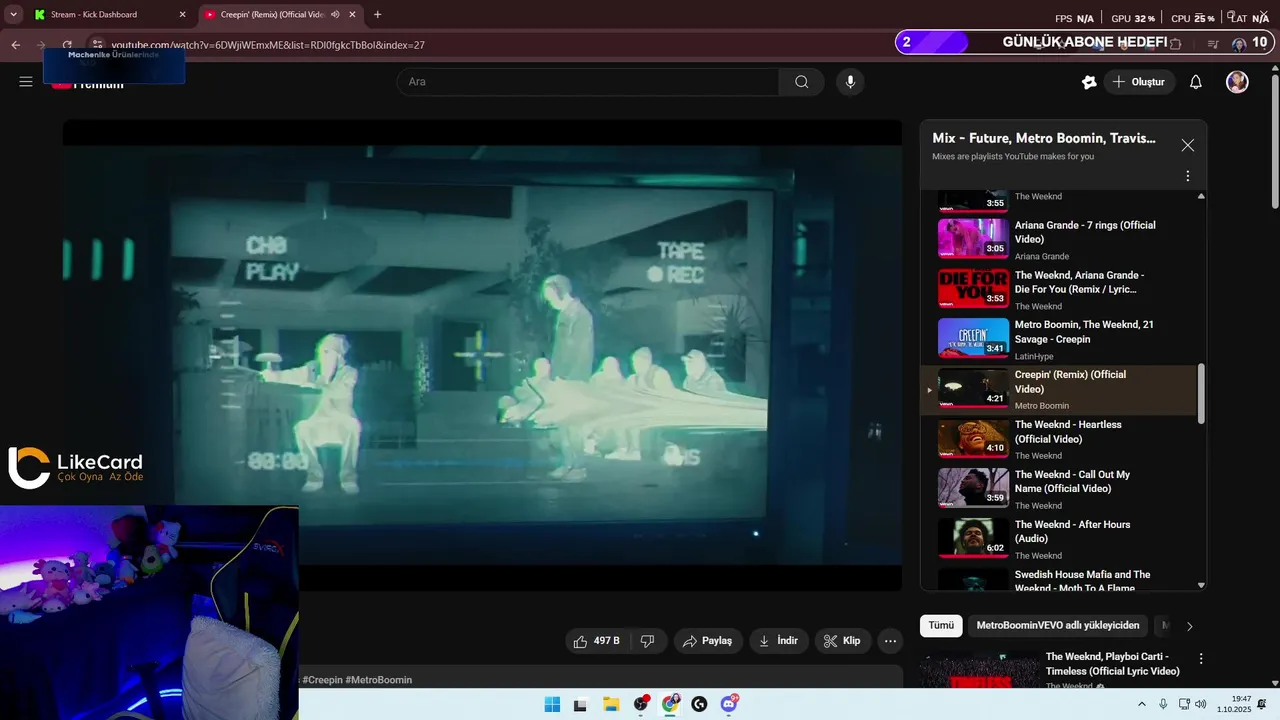Screen dimensions: 1280x720
Task: Click the playlist scroll-up arrow
Action: click(x=1201, y=196)
